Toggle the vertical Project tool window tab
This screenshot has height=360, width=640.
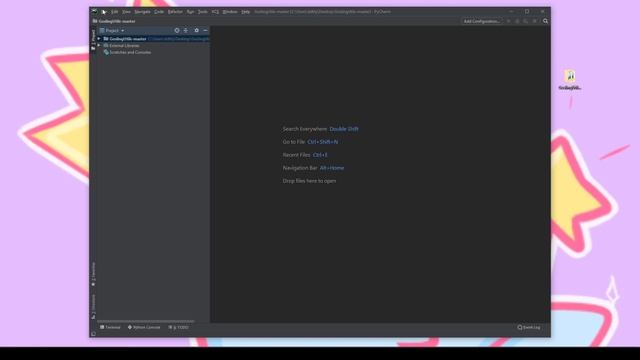[x=93, y=40]
